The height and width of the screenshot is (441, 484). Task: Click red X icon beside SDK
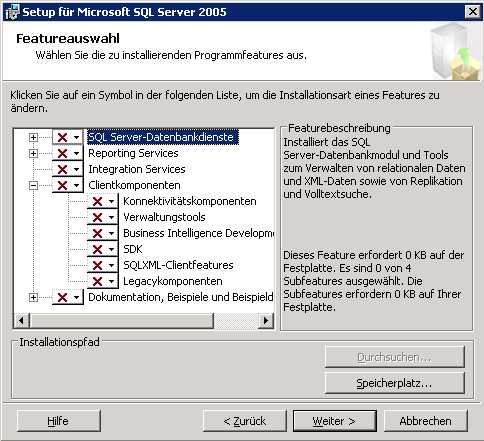click(97, 249)
